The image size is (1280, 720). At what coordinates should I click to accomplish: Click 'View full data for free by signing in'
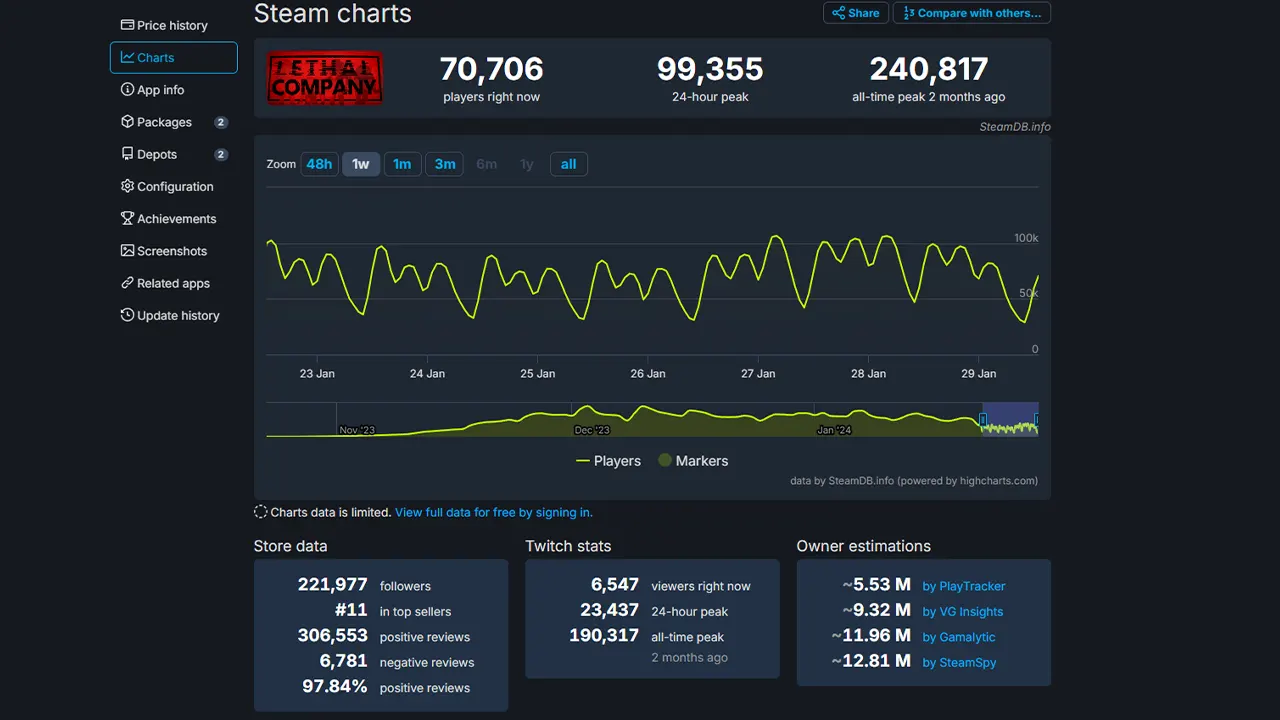pyautogui.click(x=494, y=512)
